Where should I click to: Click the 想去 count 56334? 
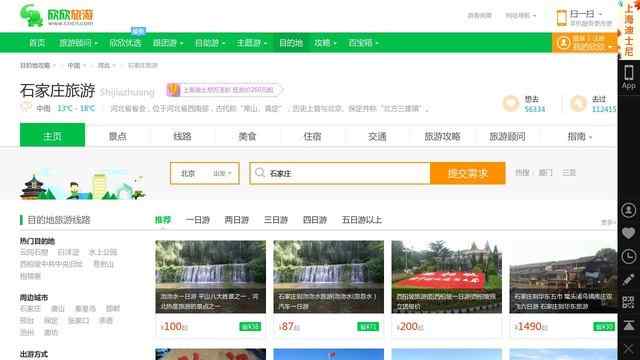click(535, 109)
